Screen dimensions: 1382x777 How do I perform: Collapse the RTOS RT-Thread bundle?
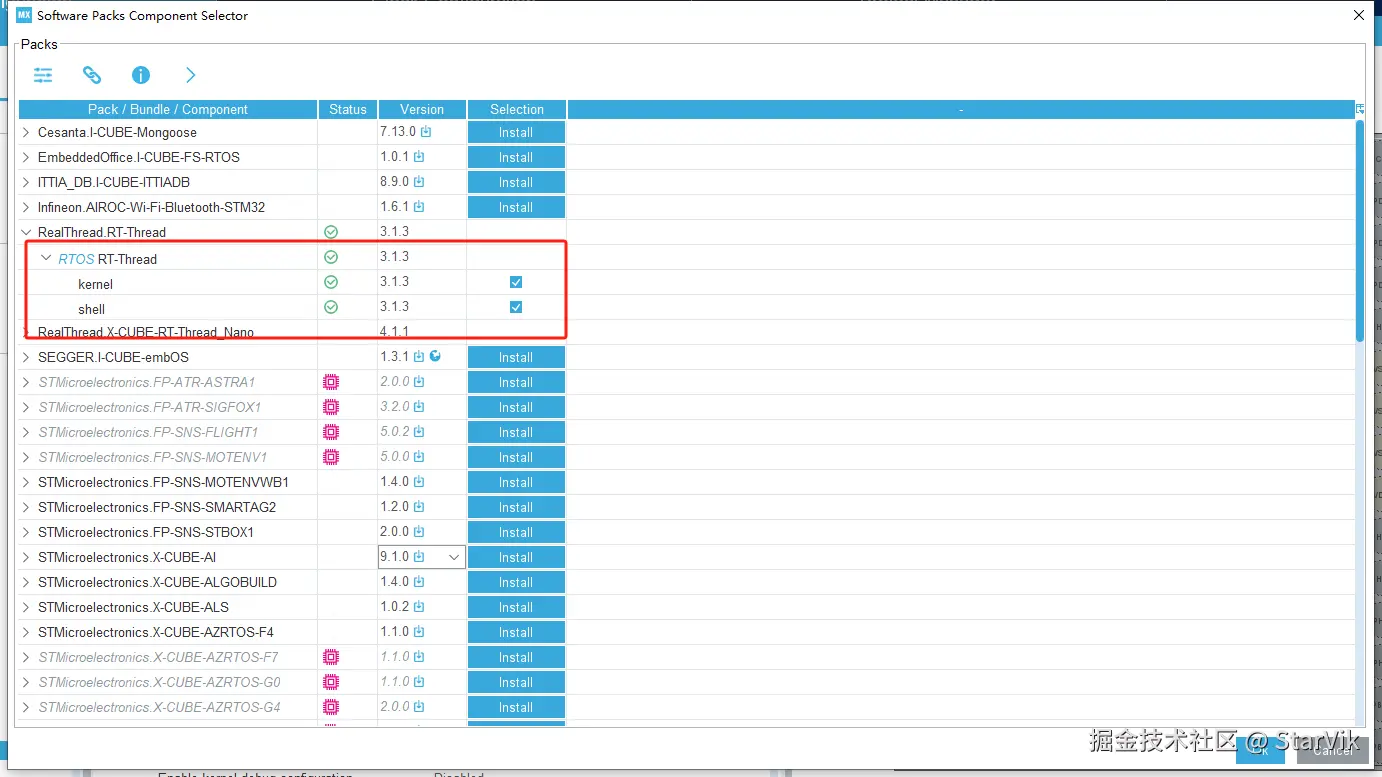46,258
